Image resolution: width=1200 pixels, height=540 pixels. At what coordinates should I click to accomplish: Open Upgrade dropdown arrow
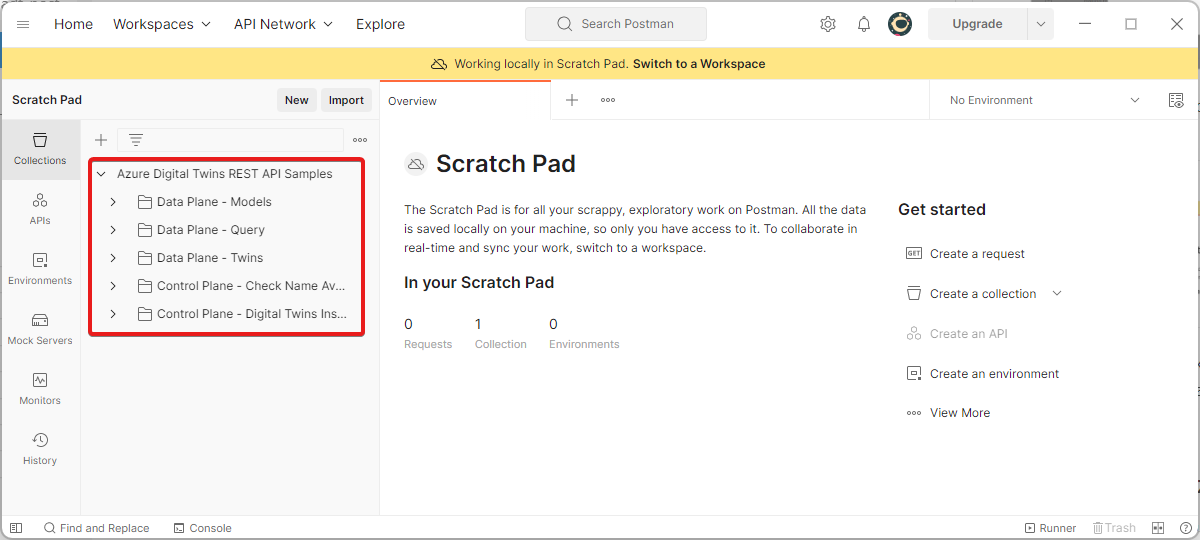[1041, 24]
